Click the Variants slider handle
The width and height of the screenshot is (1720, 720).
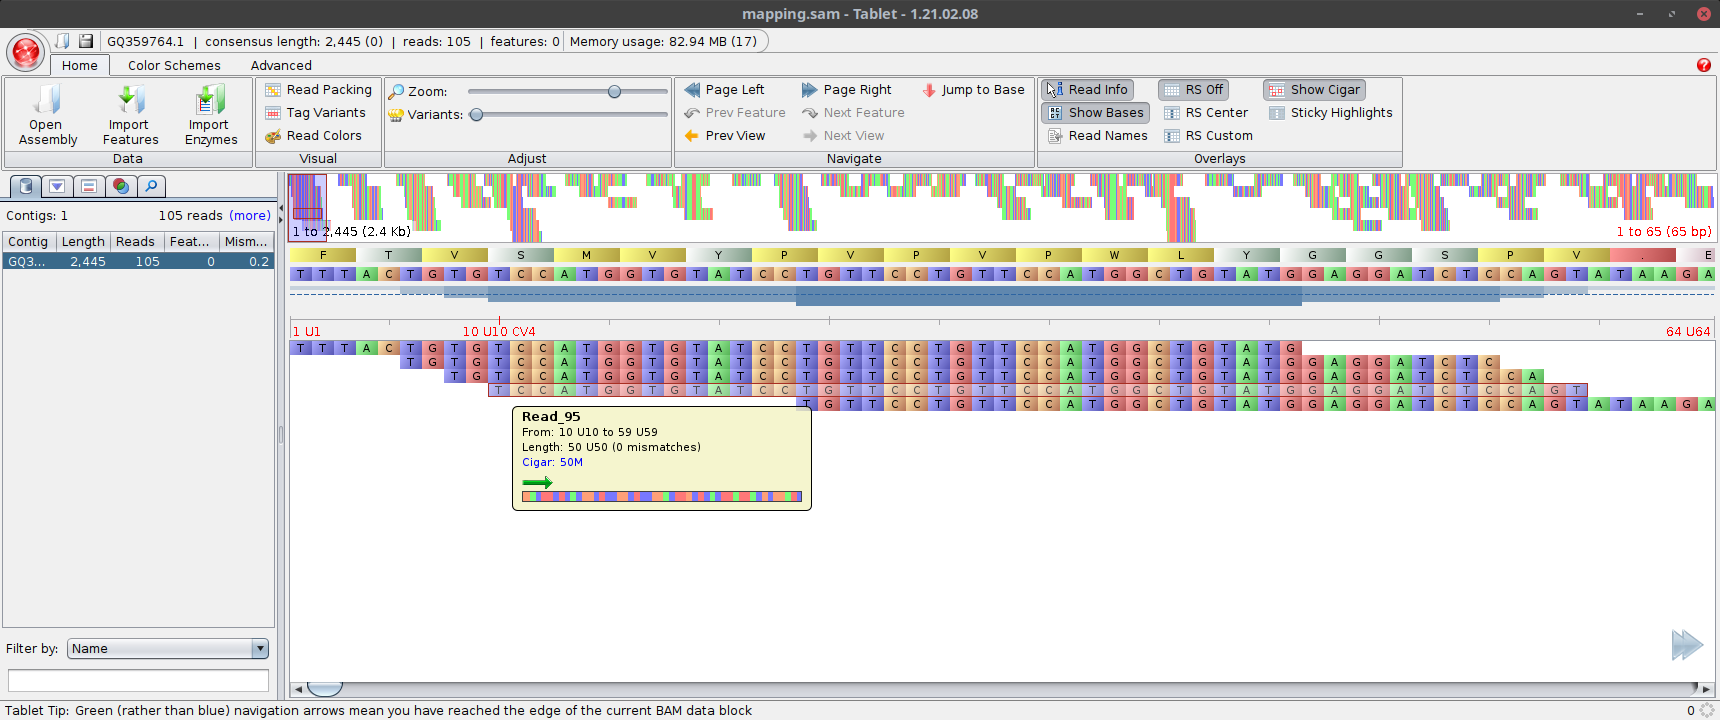[x=477, y=114]
